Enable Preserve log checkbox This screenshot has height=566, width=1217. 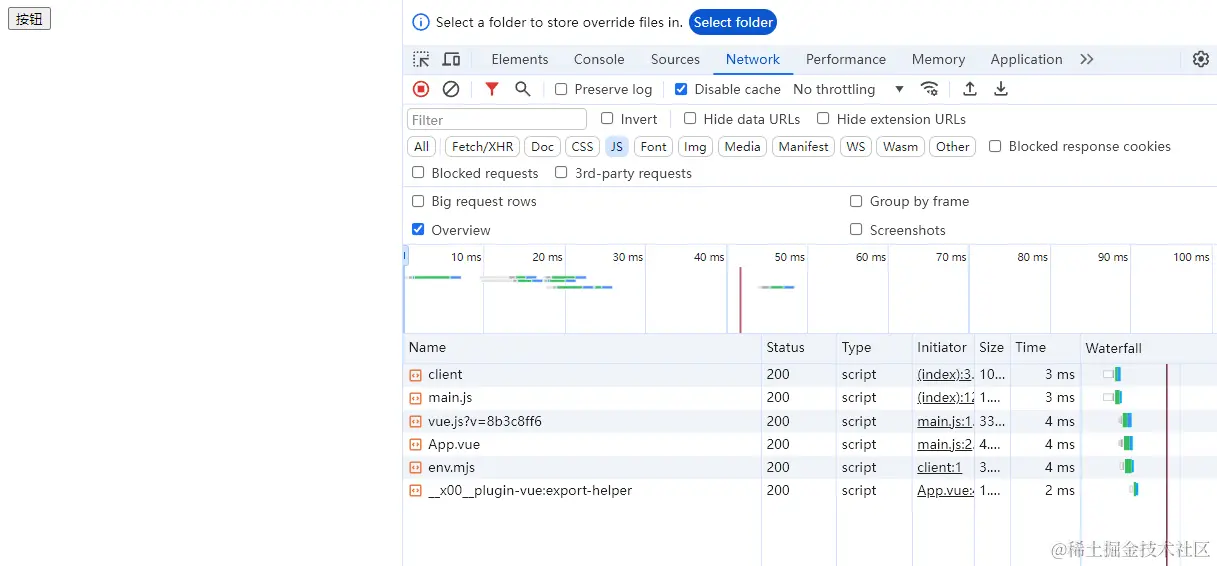tap(561, 89)
